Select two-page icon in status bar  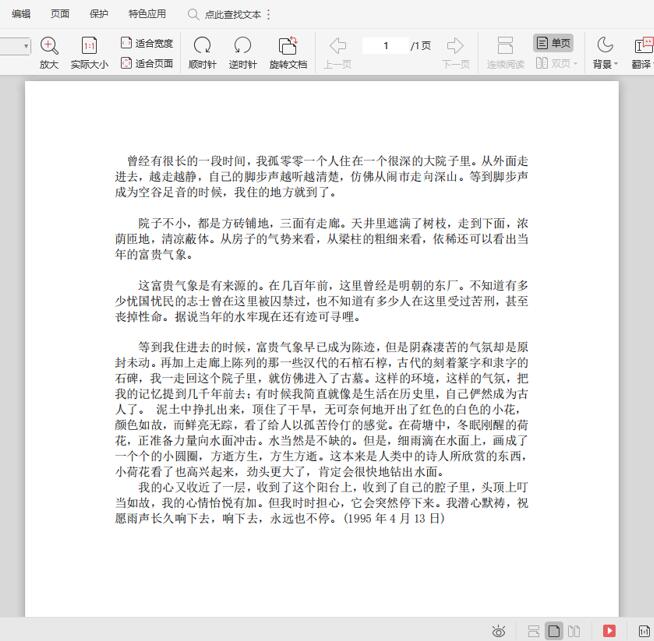[574, 631]
